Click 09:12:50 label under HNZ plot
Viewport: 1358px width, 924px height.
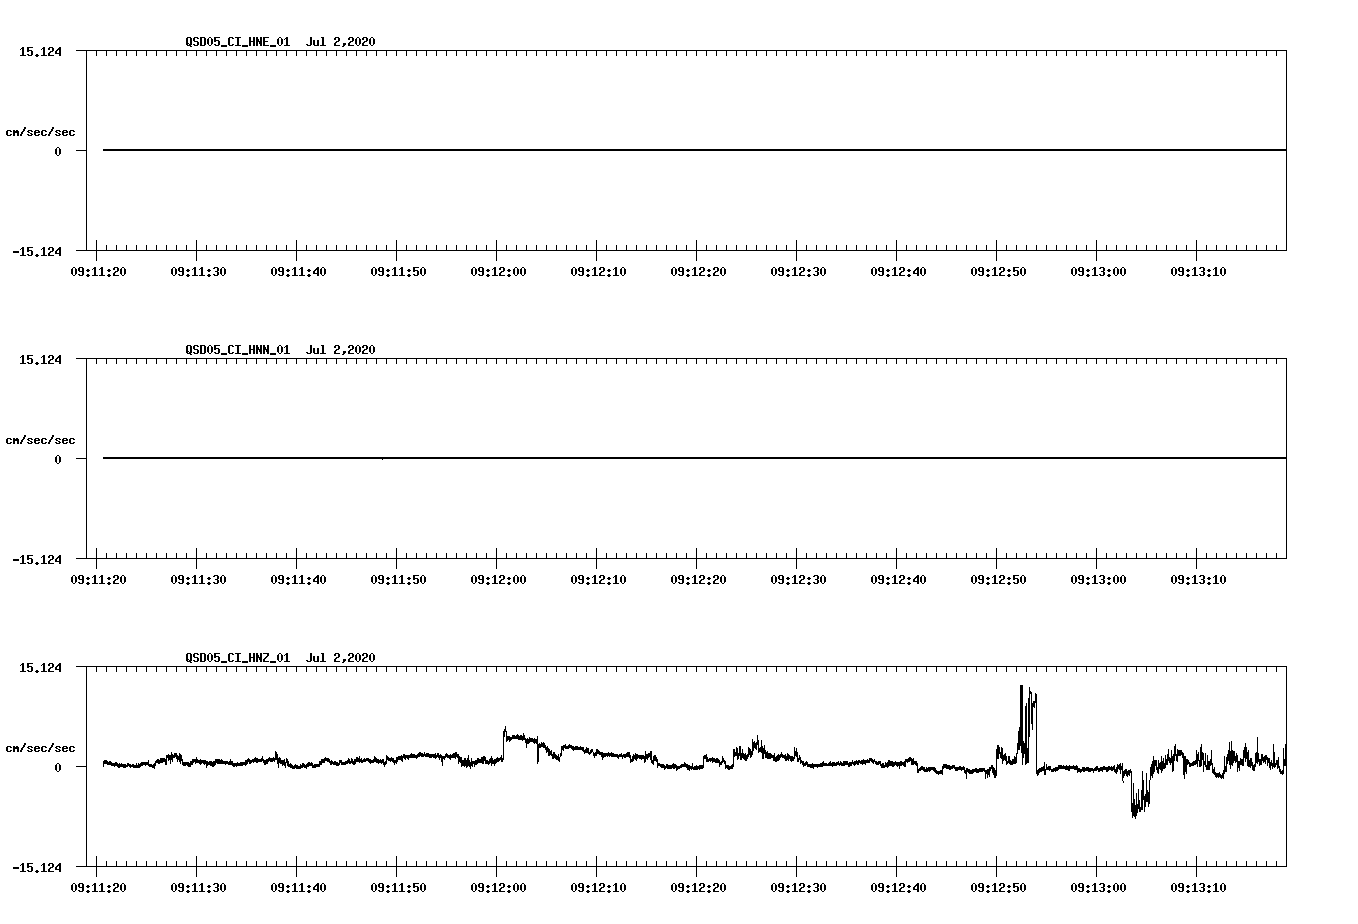coord(998,888)
